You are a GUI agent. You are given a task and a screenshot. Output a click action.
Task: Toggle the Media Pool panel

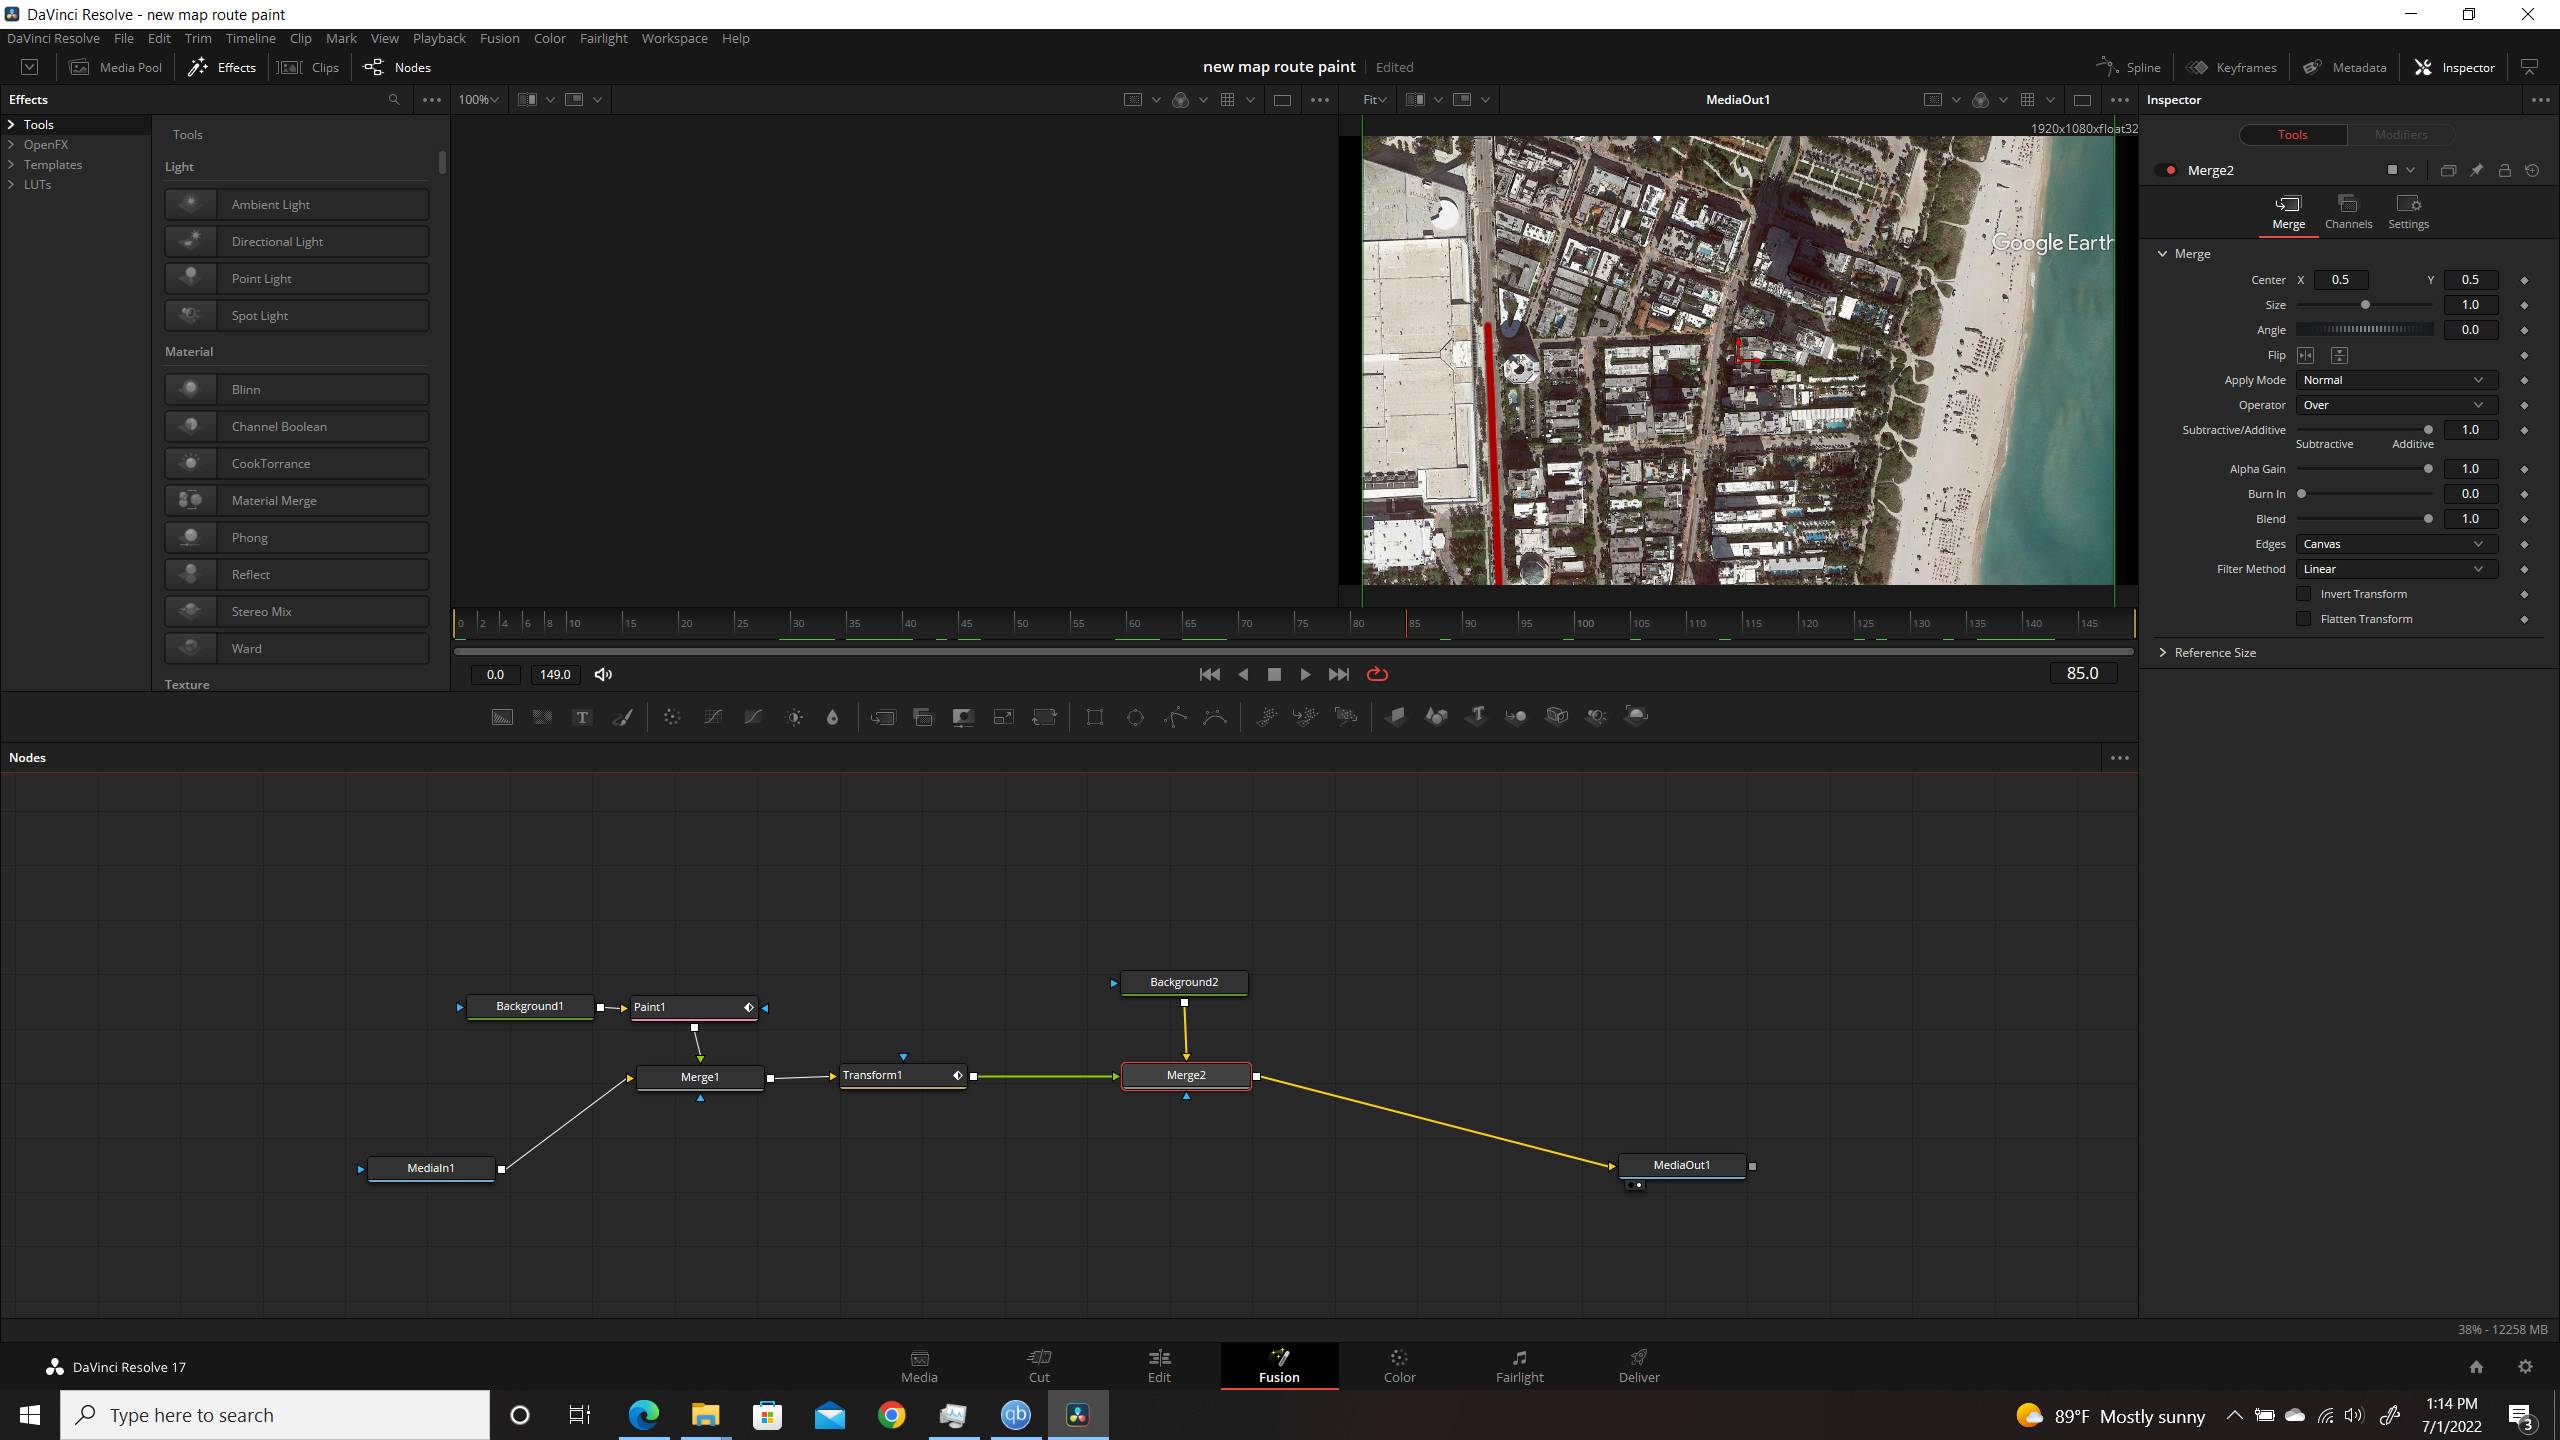(116, 67)
